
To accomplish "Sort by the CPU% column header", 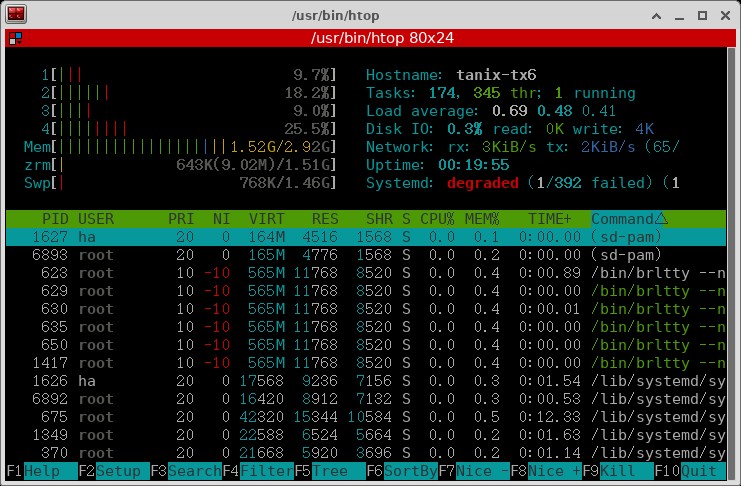I will [x=437, y=219].
